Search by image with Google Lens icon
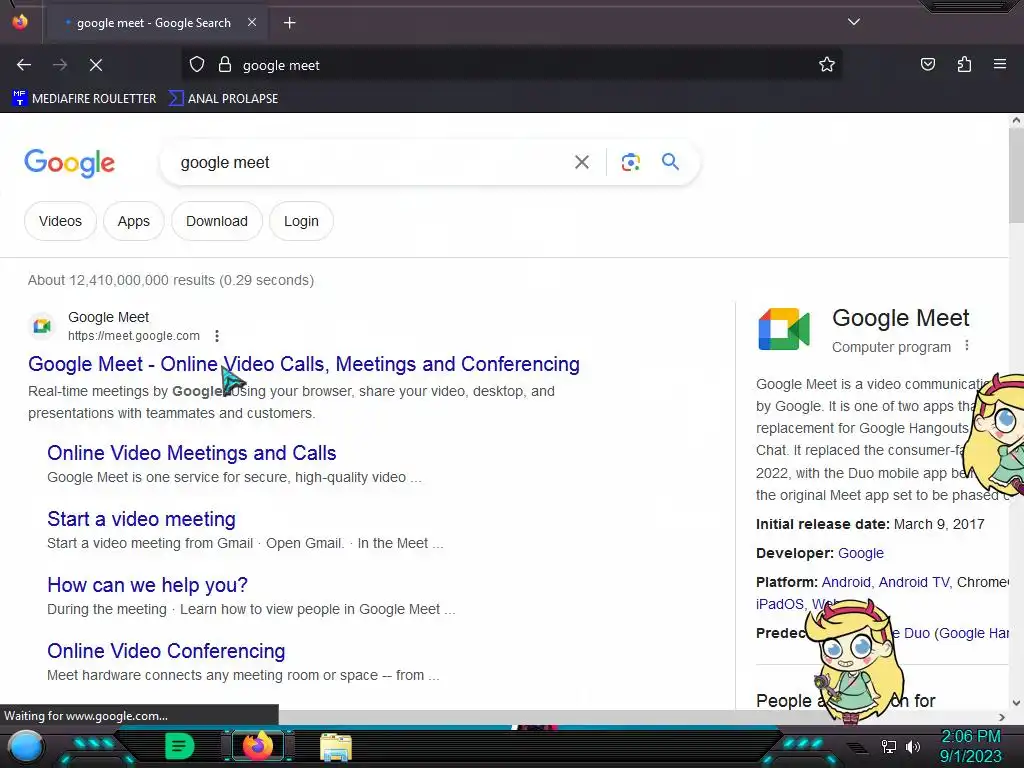Image resolution: width=1024 pixels, height=768 pixels. pyautogui.click(x=630, y=162)
